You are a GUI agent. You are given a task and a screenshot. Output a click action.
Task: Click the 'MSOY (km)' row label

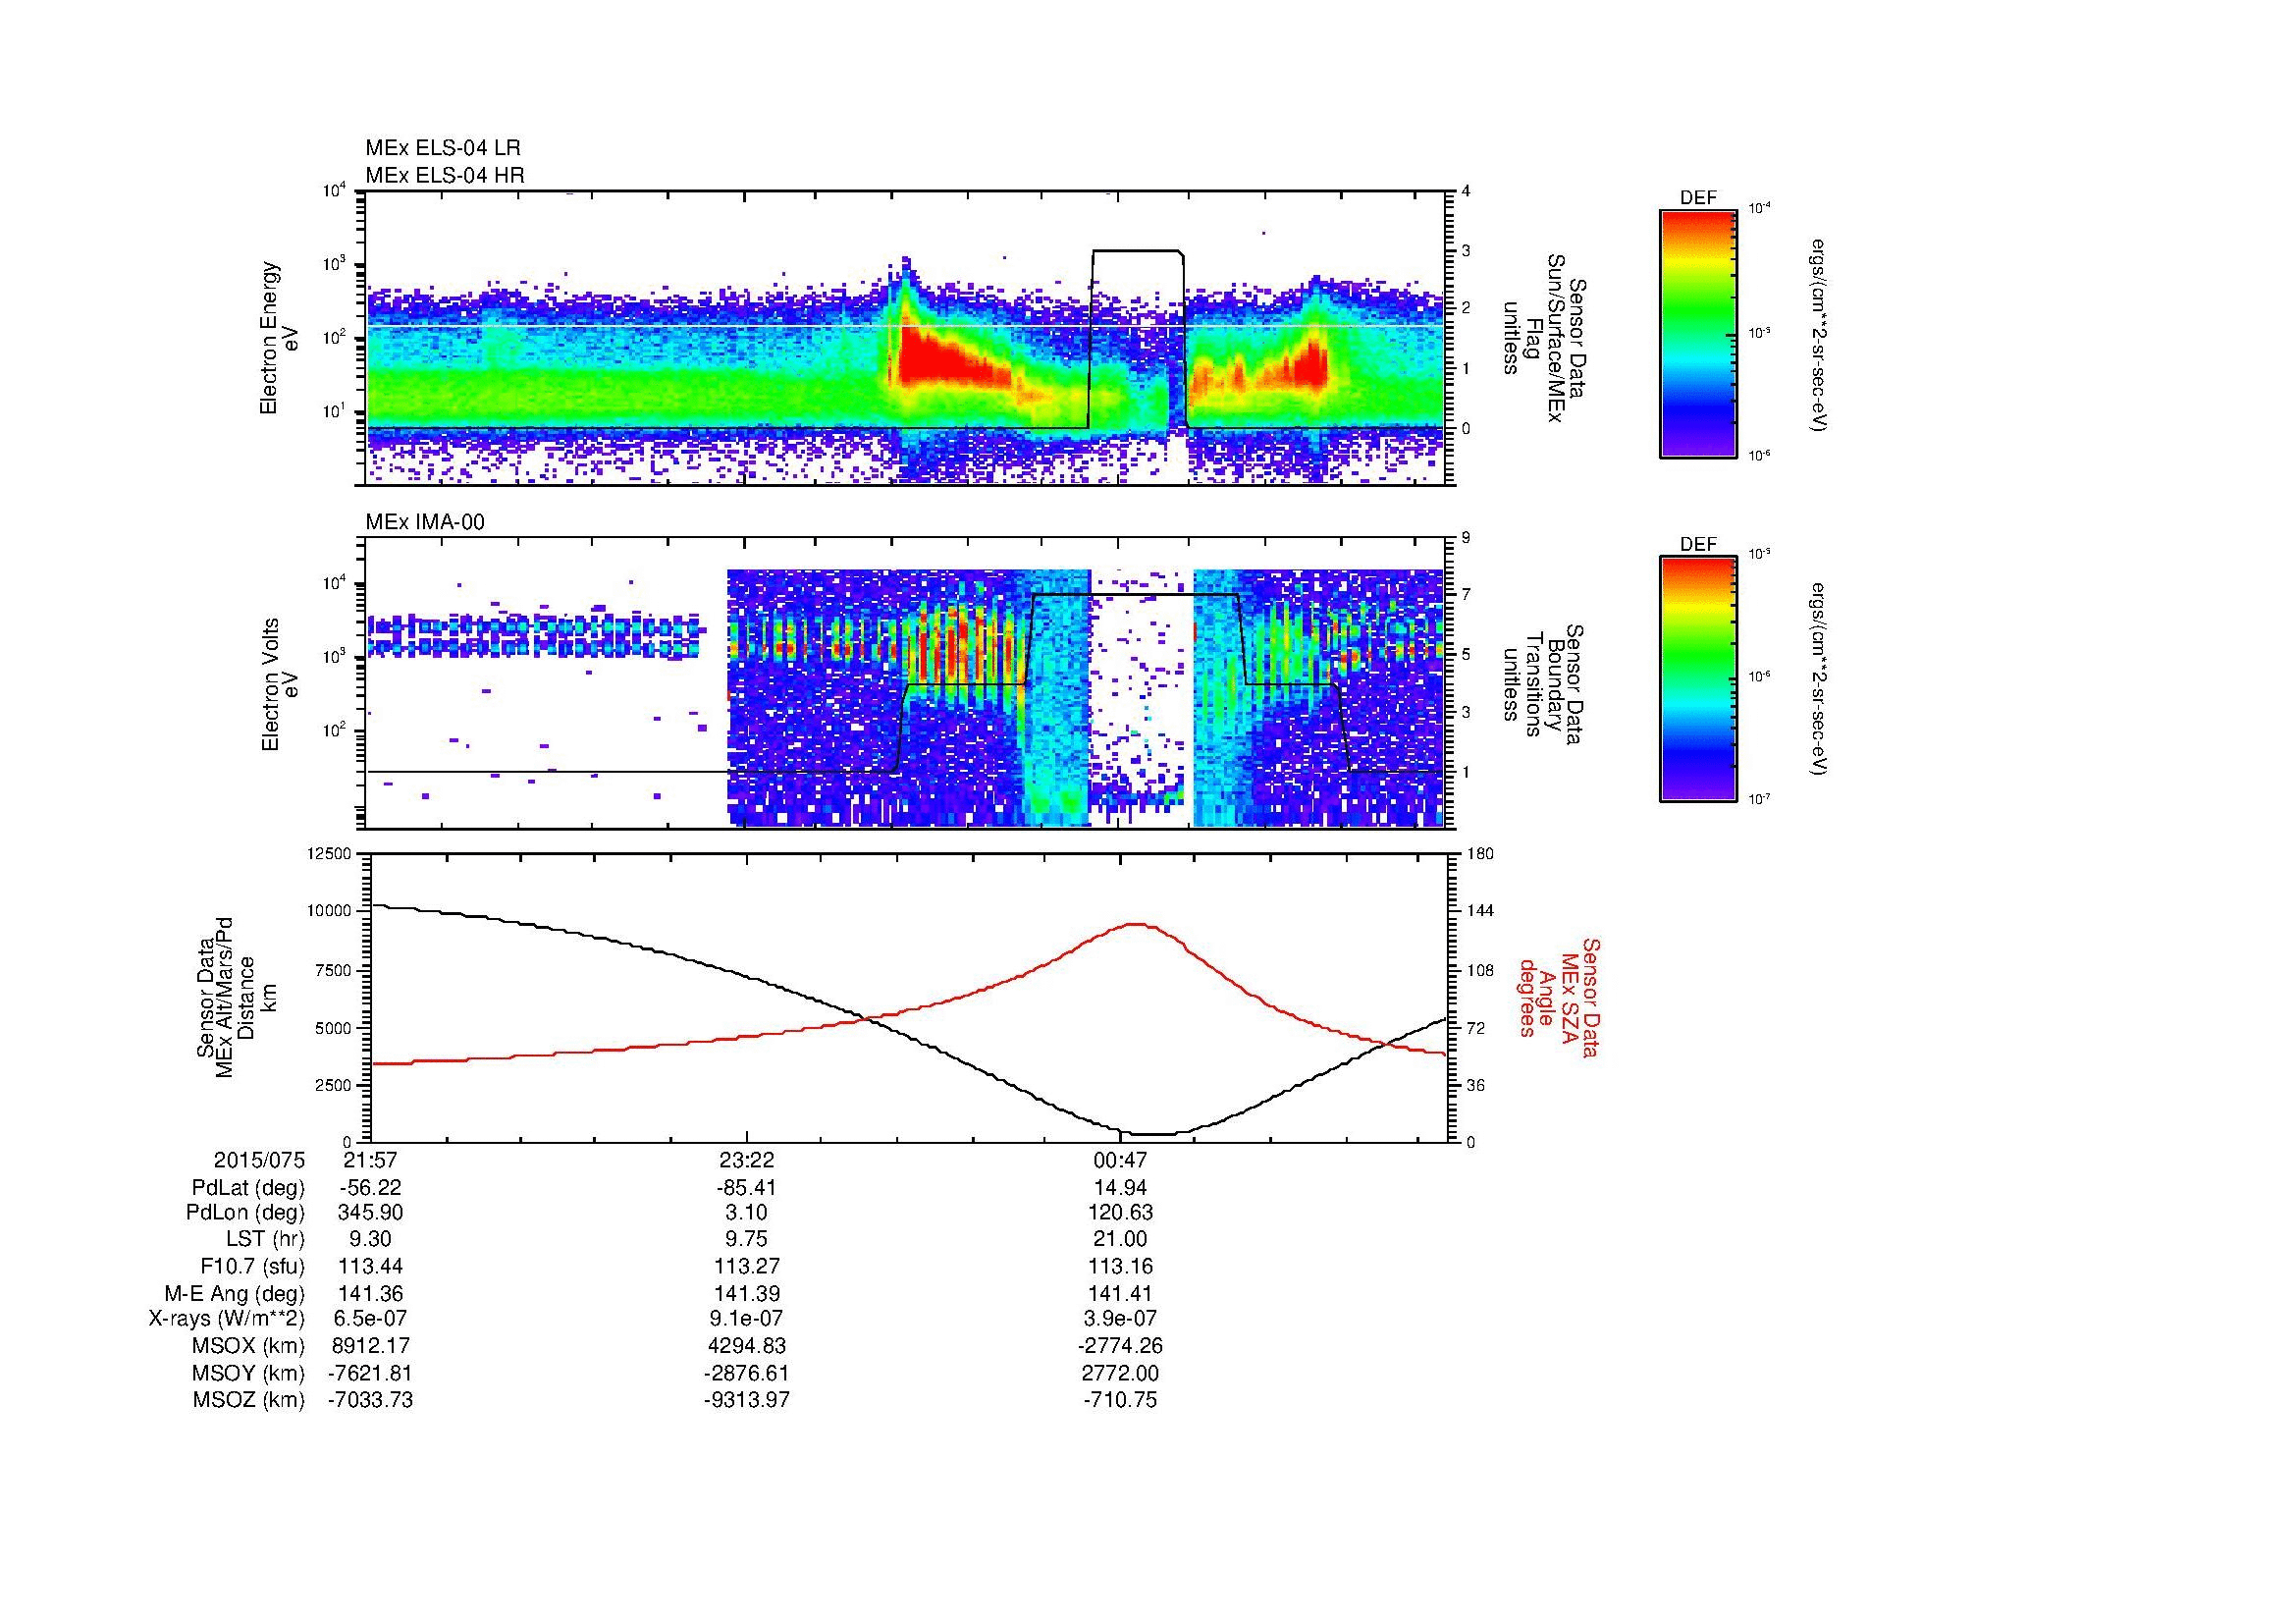249,1373
